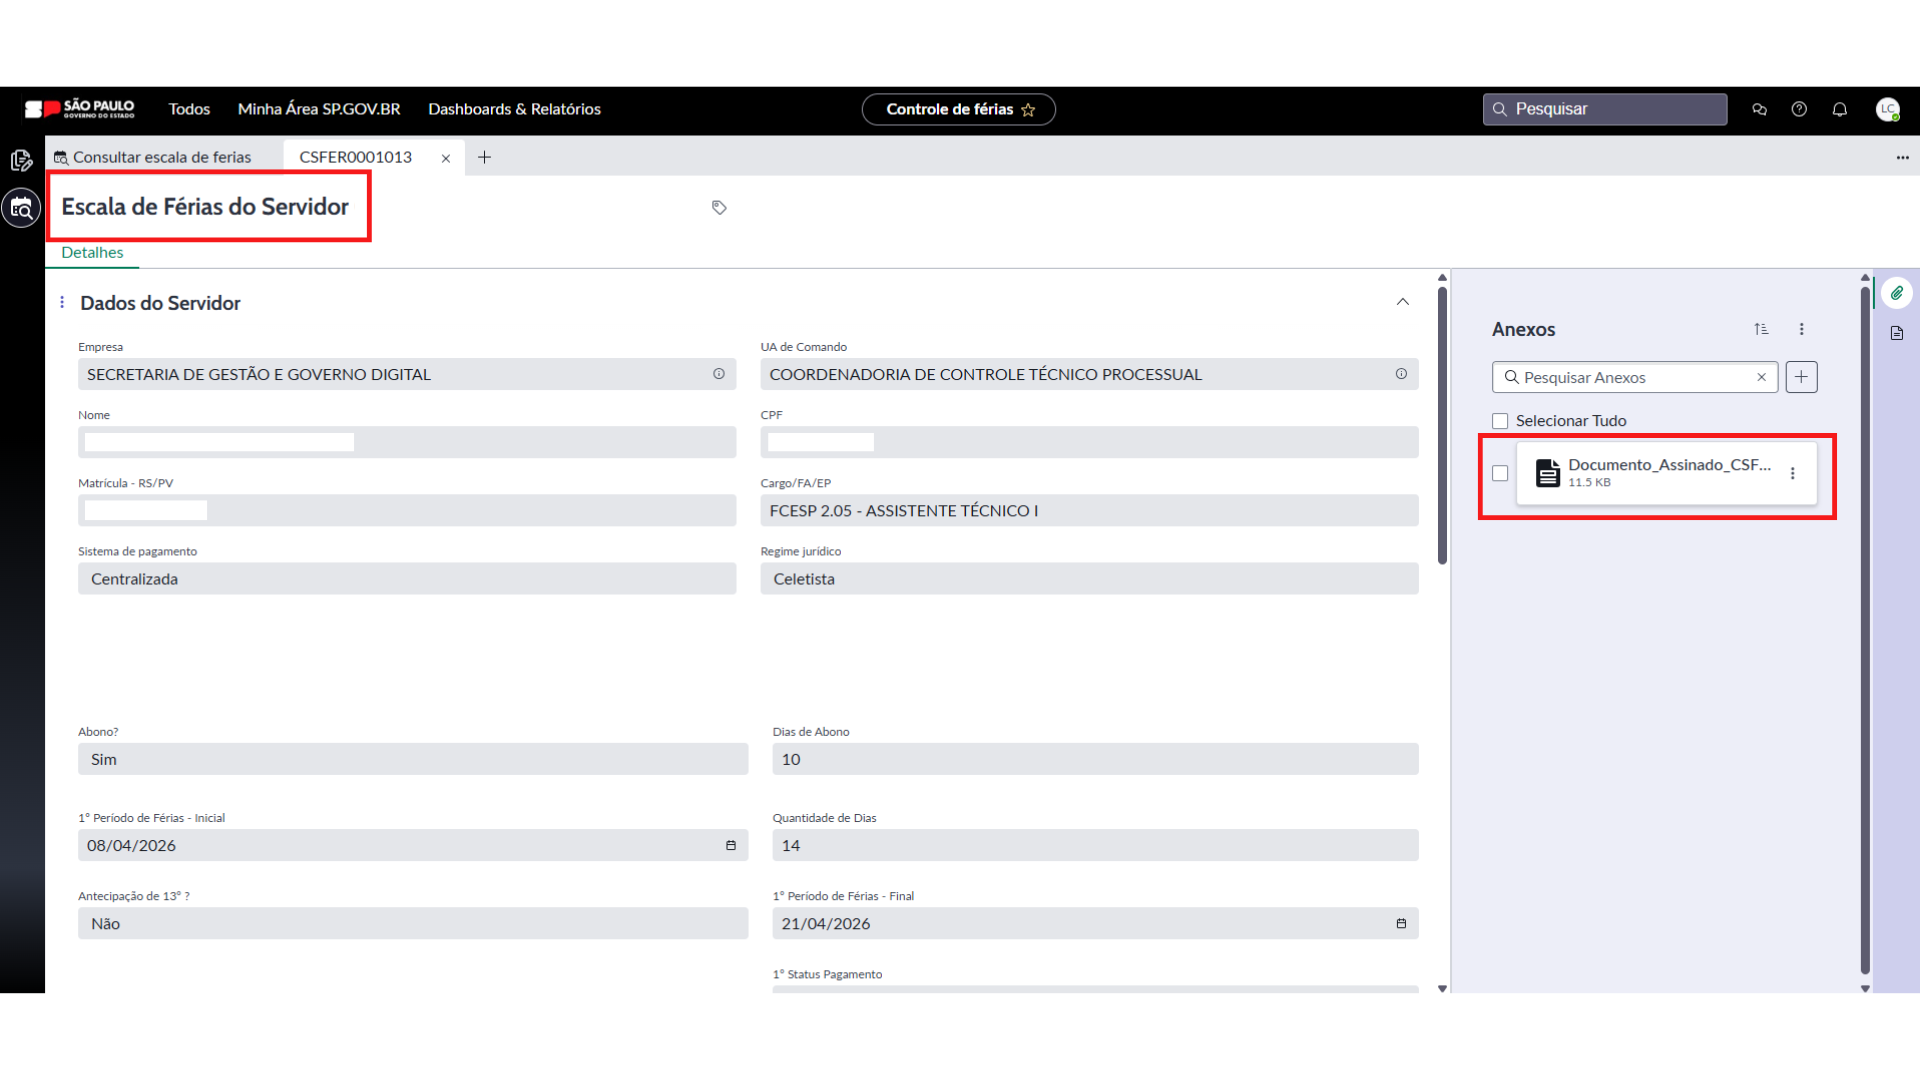Switch to Consultar escala de ferias tab

162,157
